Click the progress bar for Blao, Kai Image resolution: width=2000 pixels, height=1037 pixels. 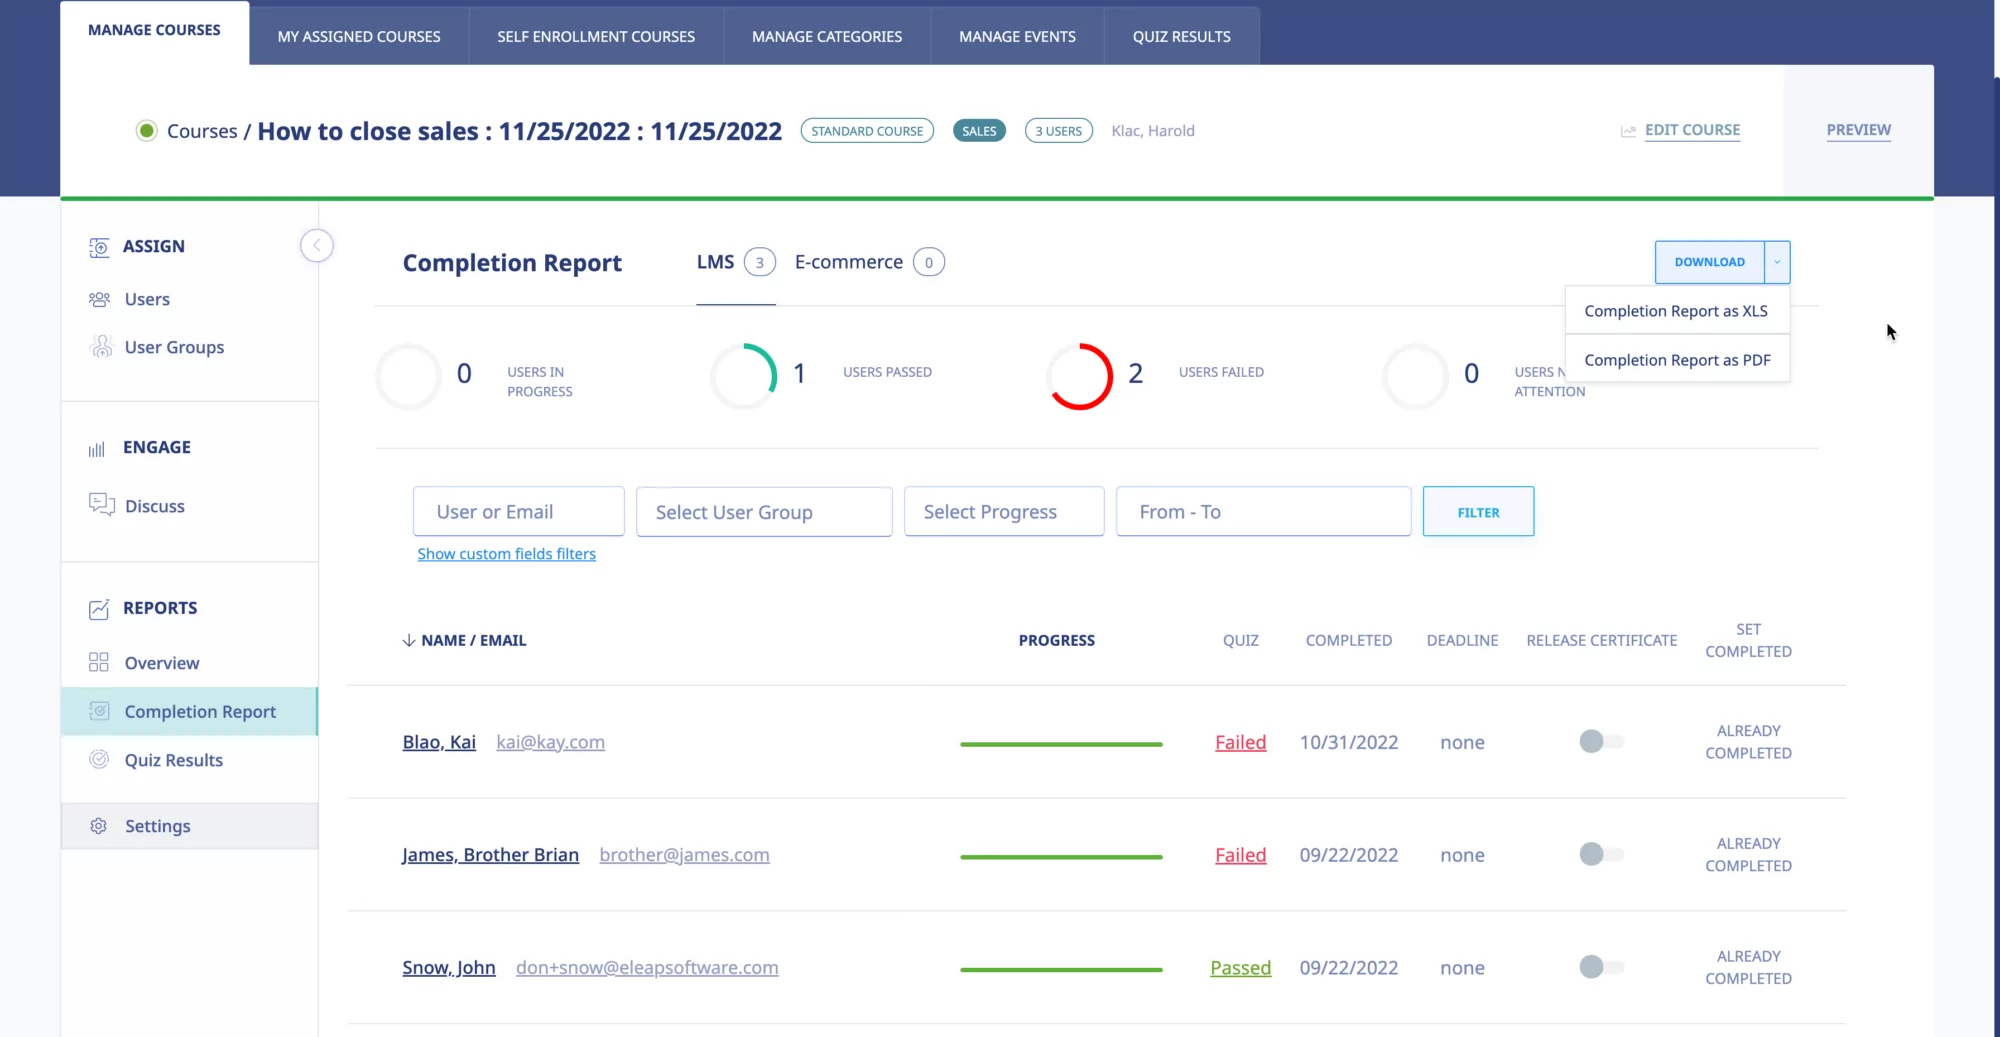point(1061,744)
